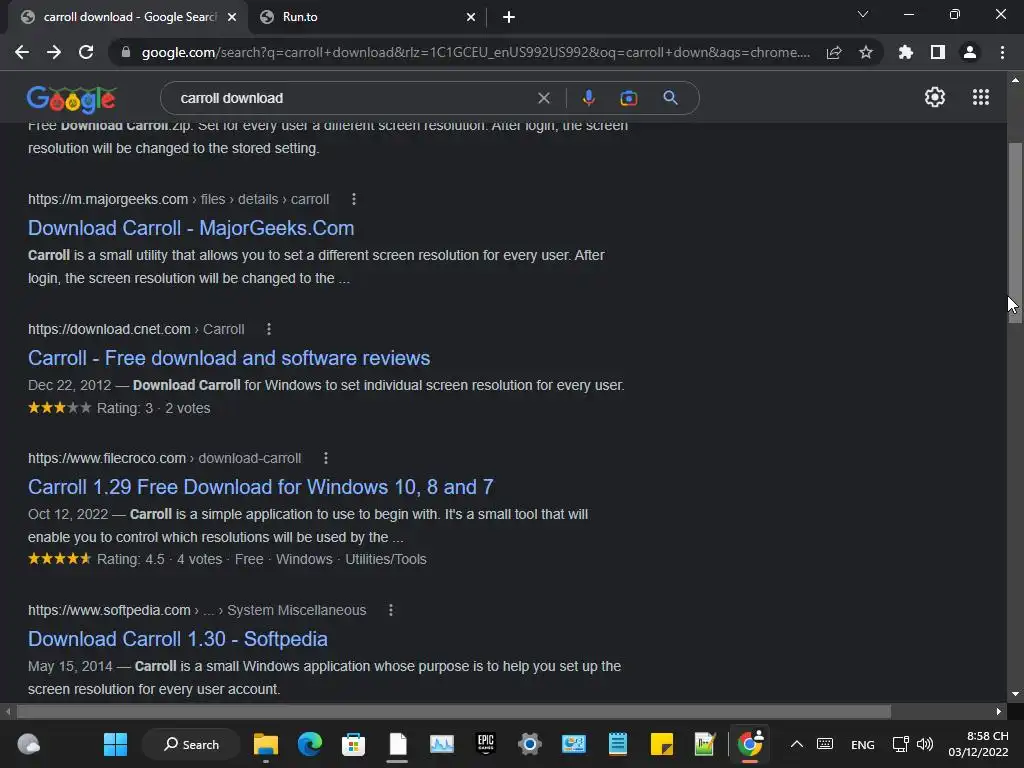
Task: Close the carroll download search tab
Action: pos(232,17)
